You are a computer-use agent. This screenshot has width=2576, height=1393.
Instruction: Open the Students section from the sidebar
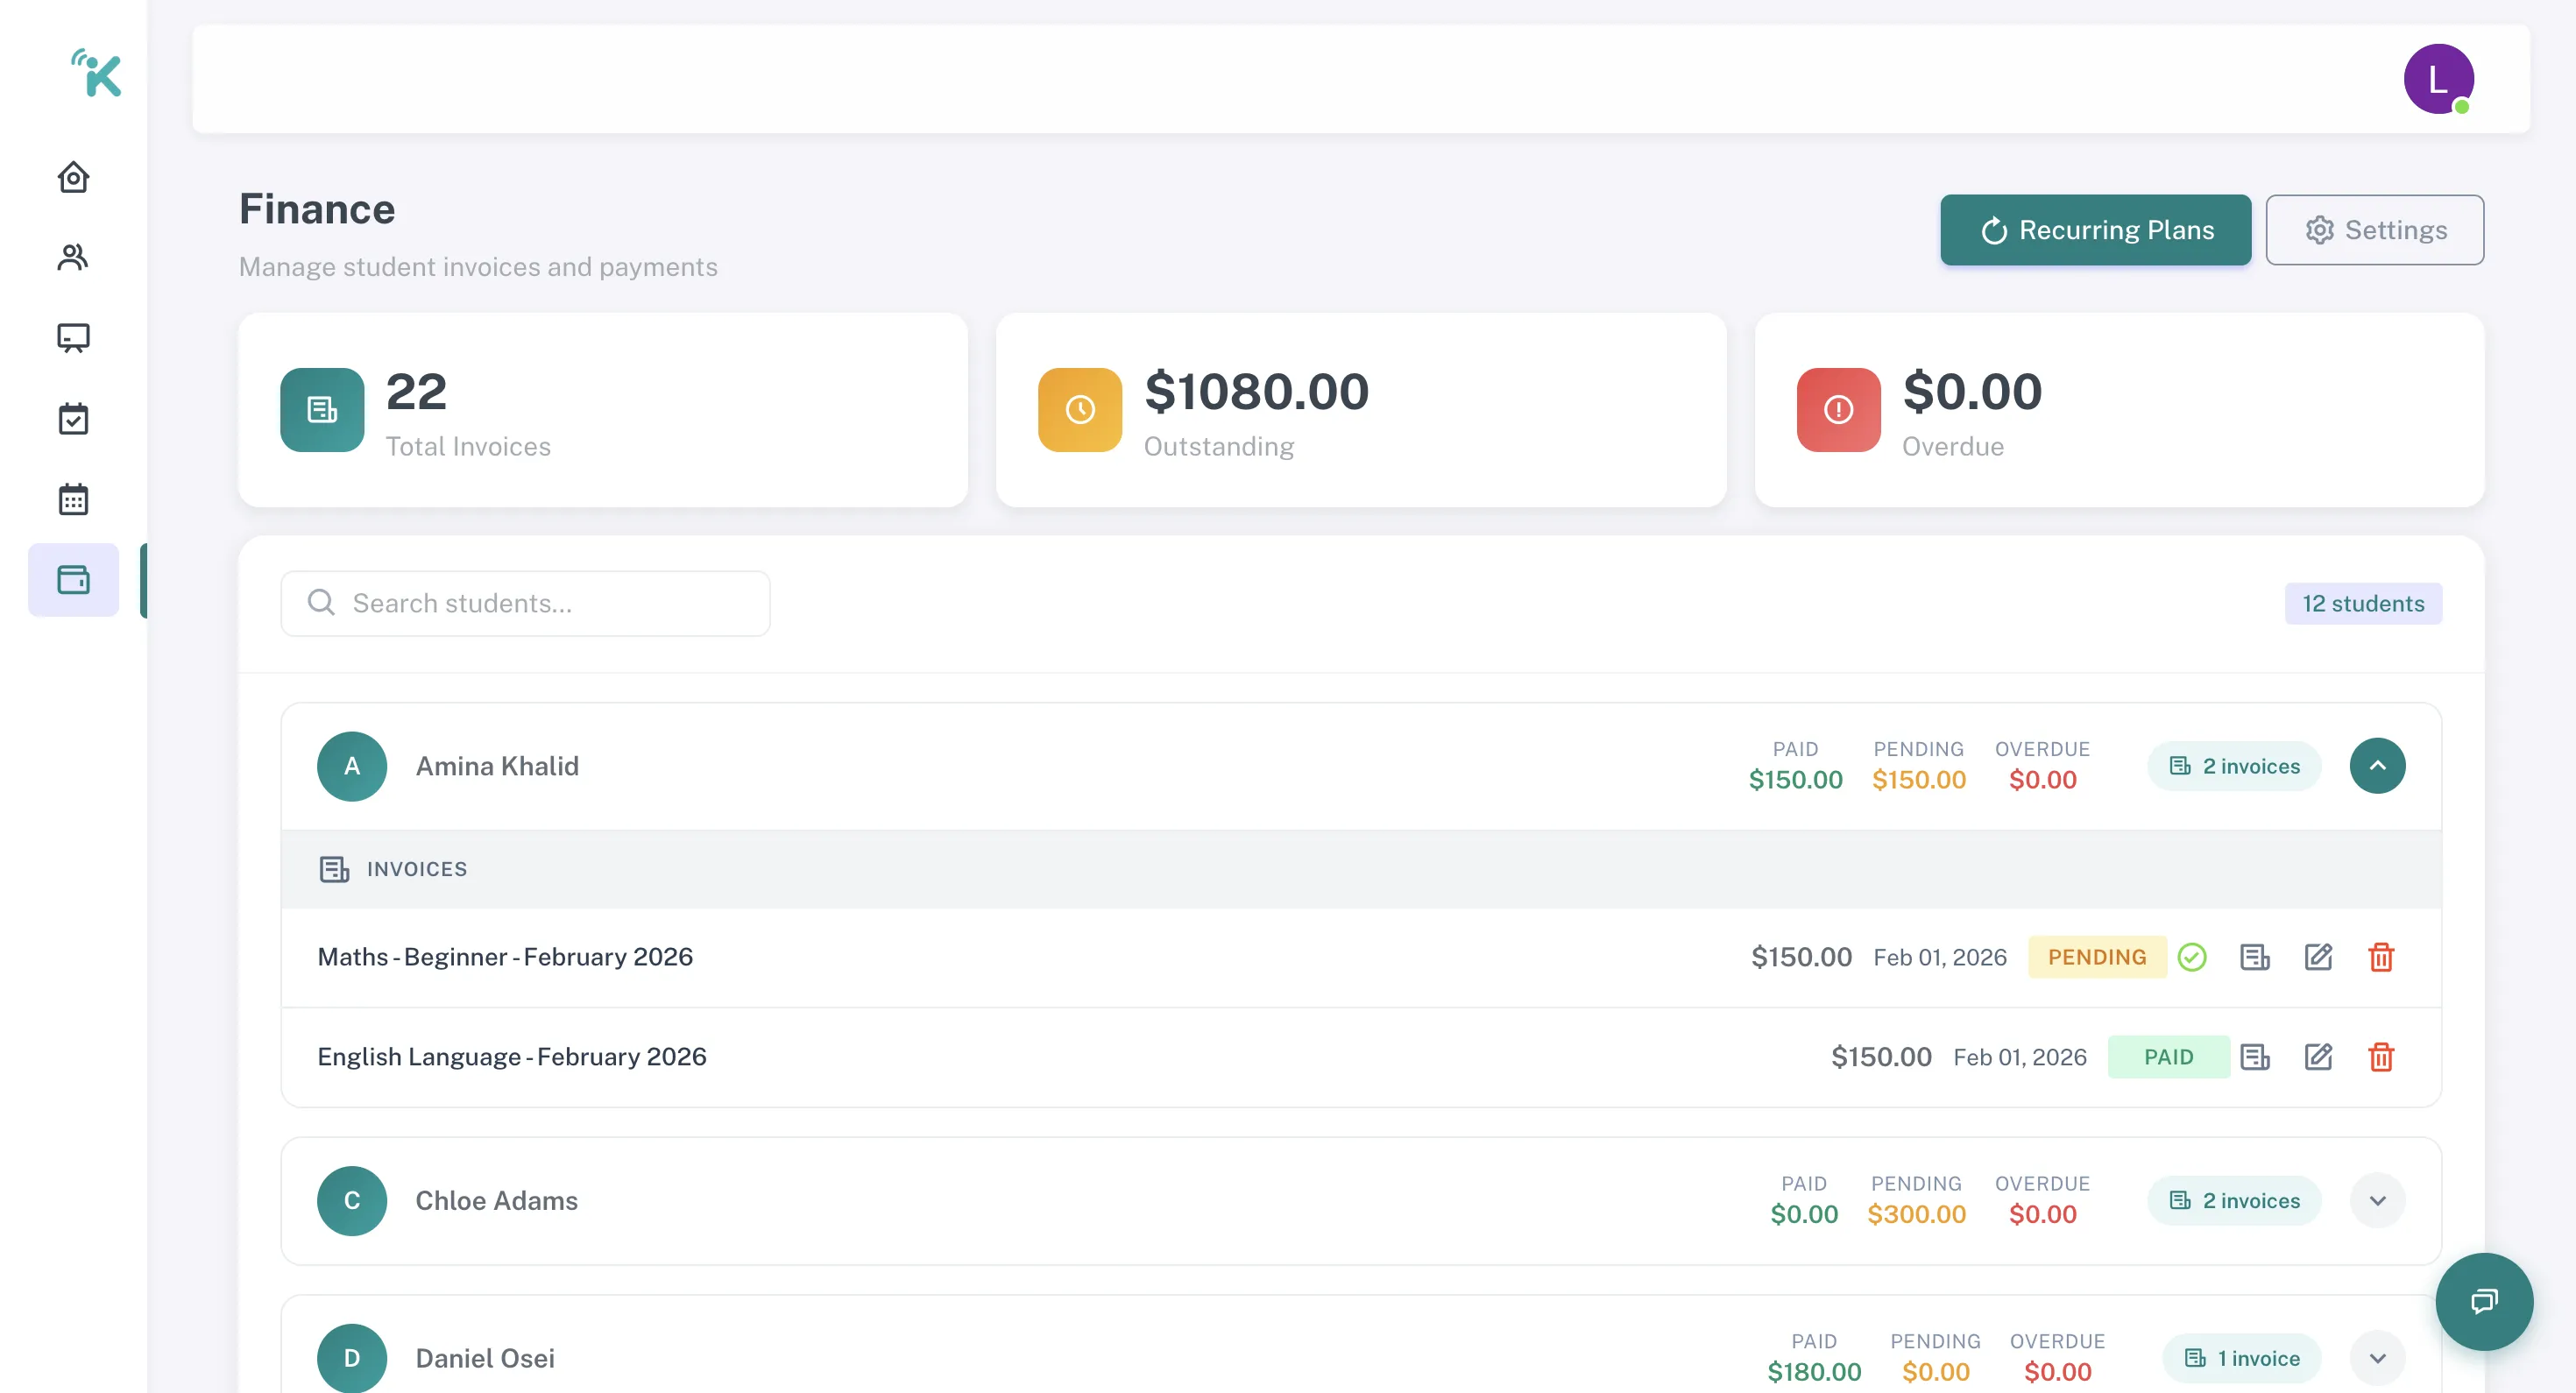tap(73, 257)
